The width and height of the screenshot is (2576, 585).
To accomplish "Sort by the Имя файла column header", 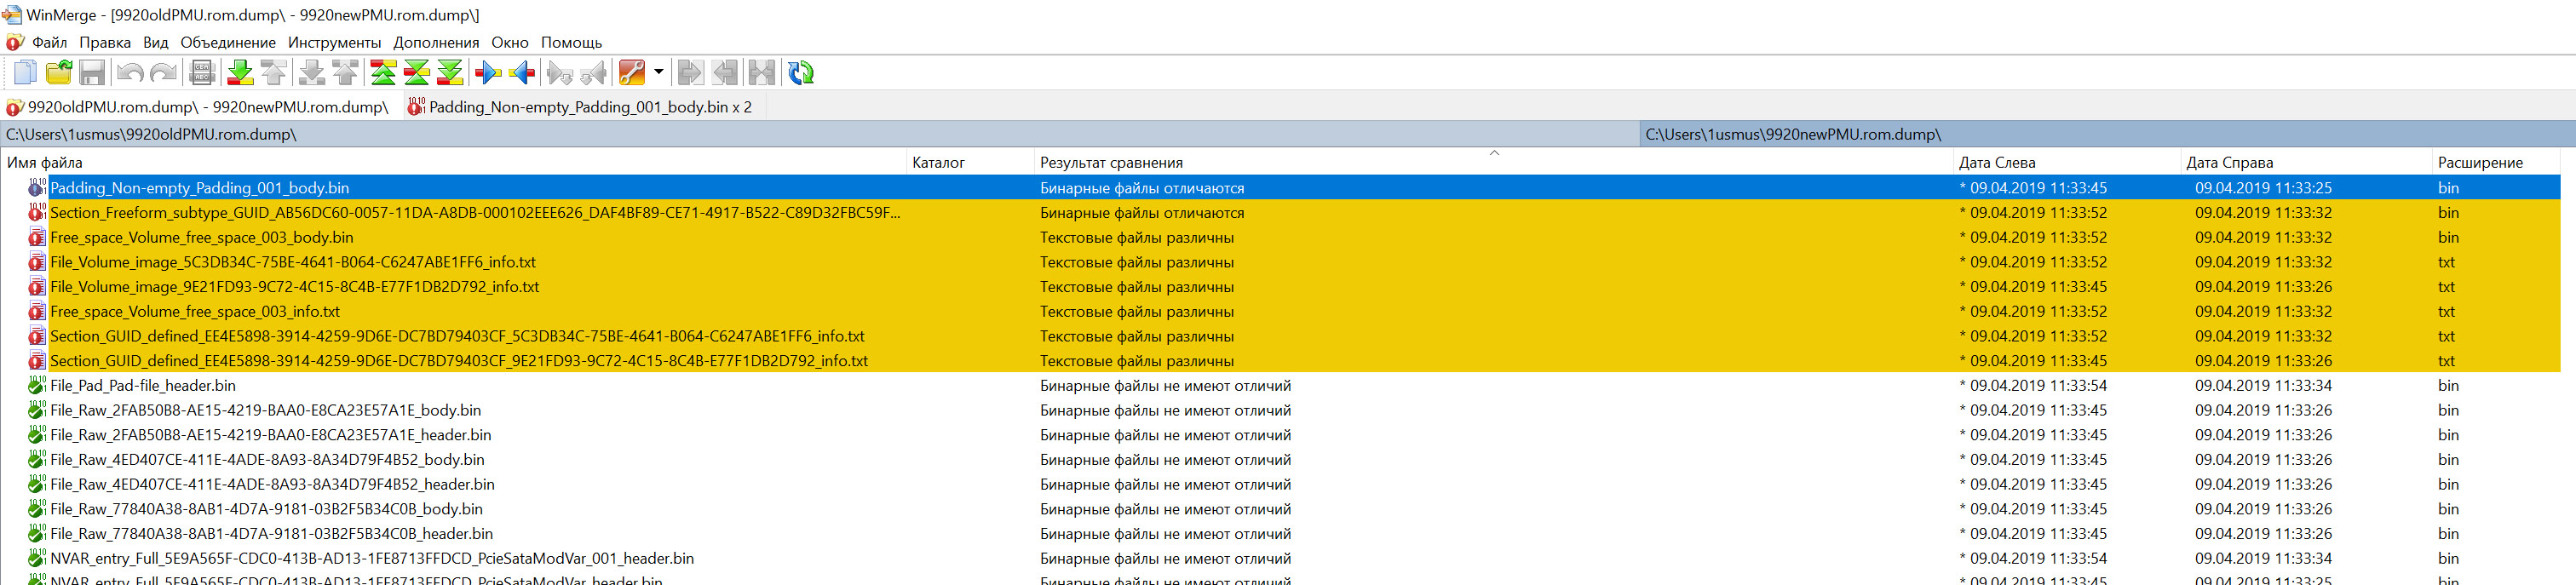I will pyautogui.click(x=45, y=162).
